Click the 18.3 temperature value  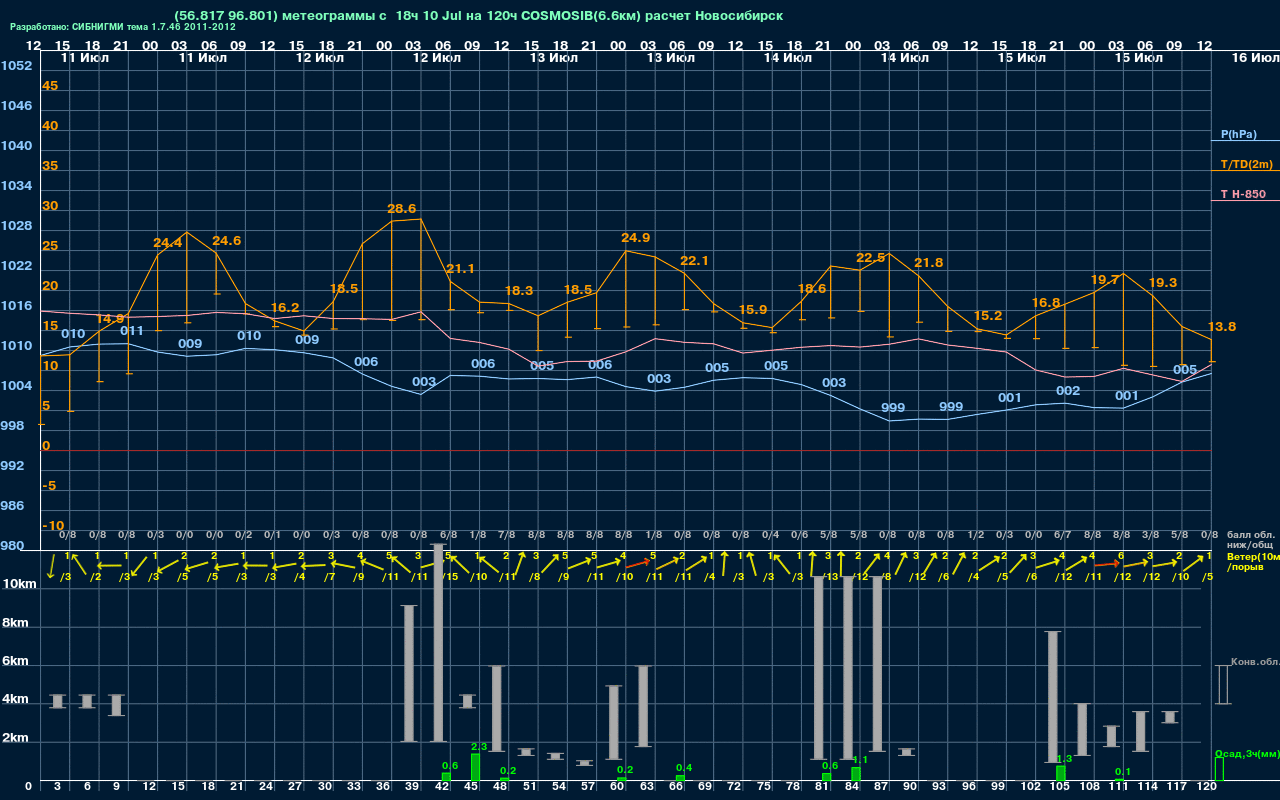519,291
